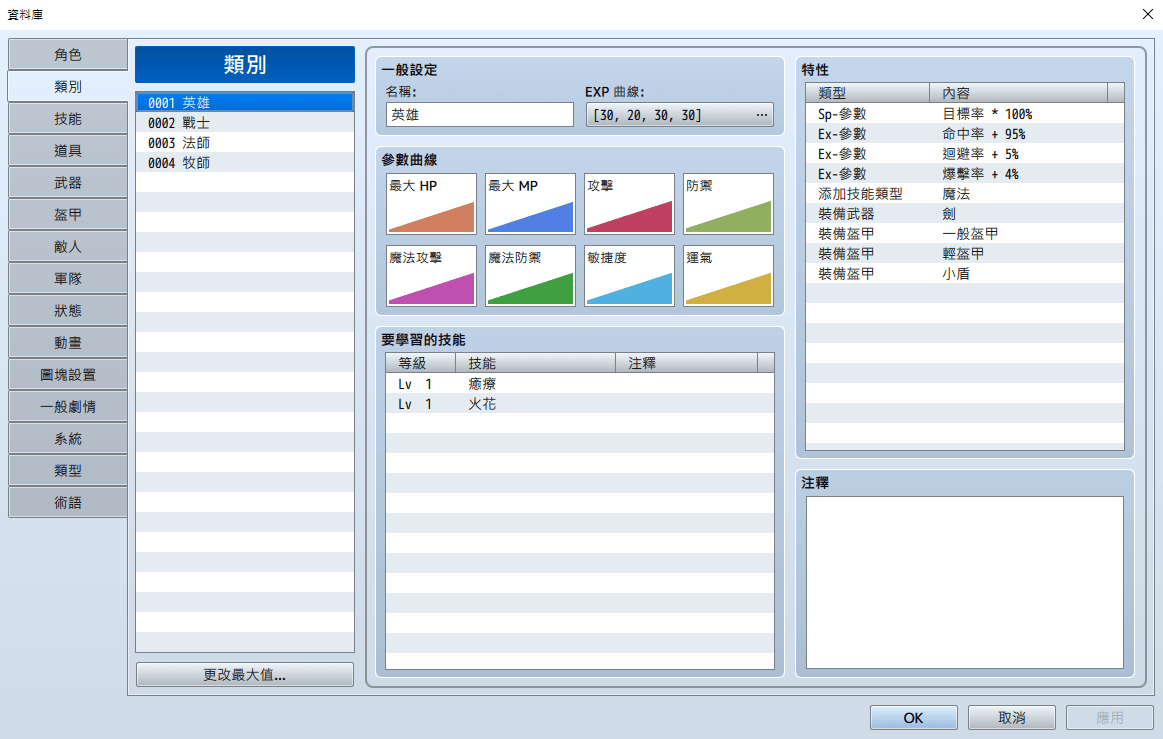The width and height of the screenshot is (1163, 739).
Task: Select the 火花 skill row
Action: pos(579,404)
